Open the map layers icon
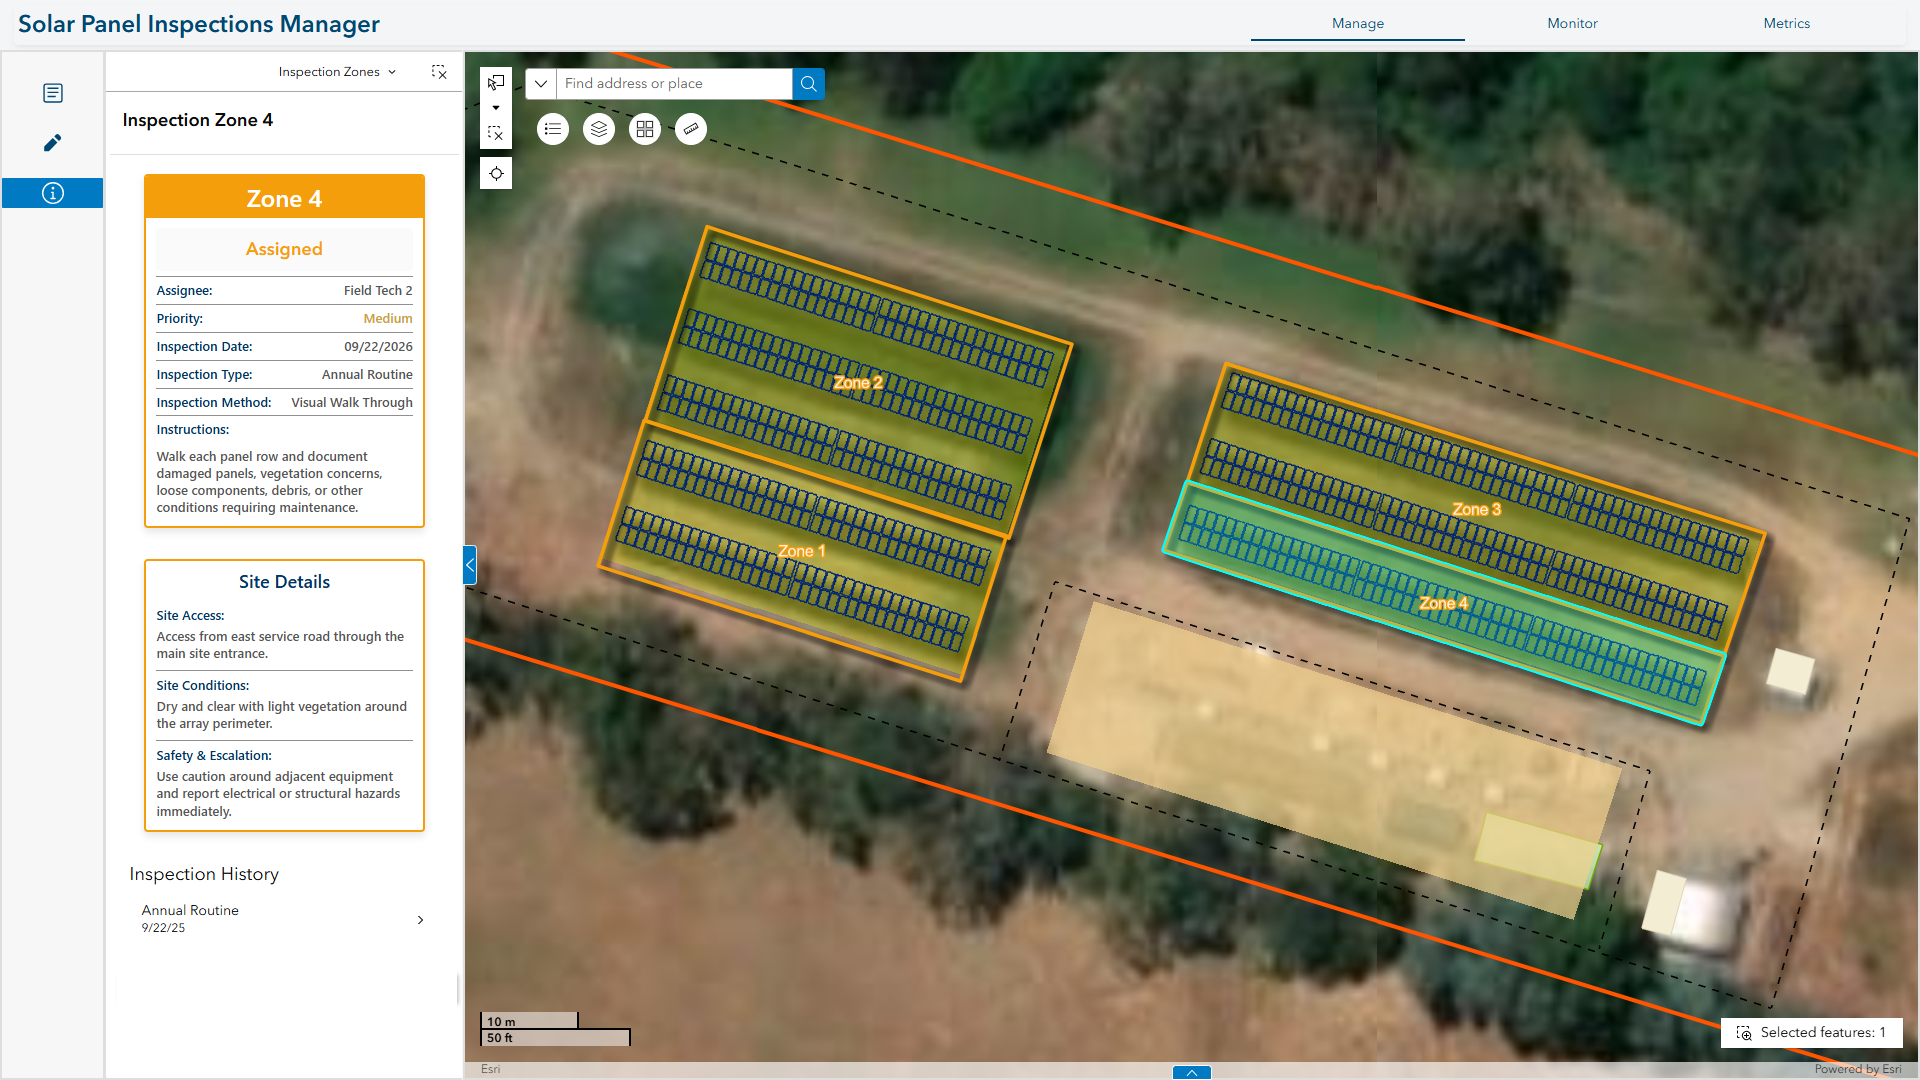Viewport: 1920px width, 1080px height. (599, 129)
